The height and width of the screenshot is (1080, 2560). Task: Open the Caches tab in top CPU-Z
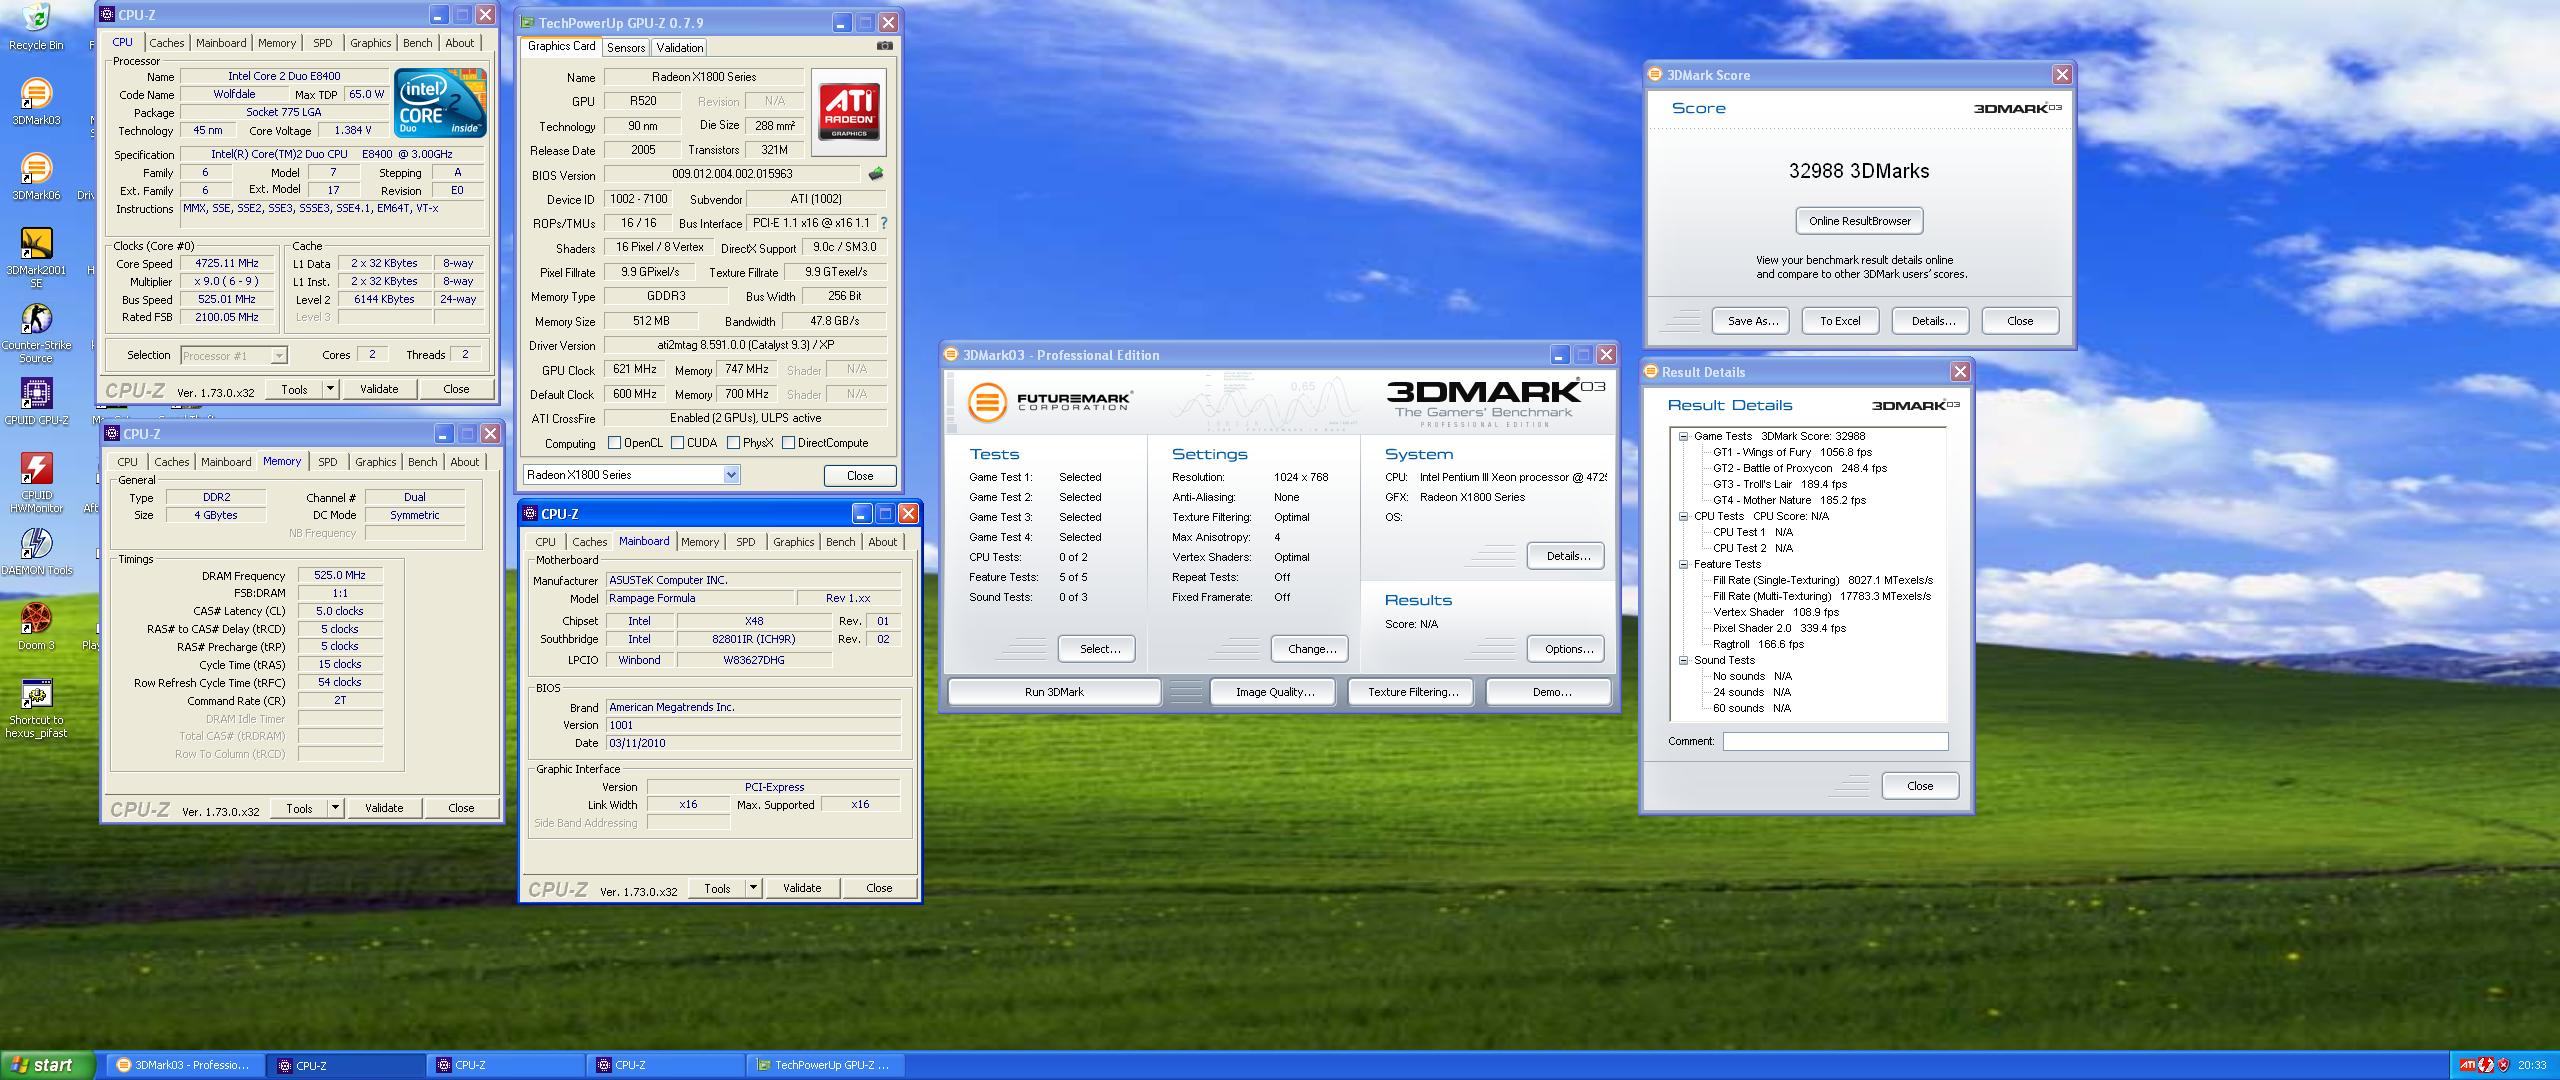pos(167,43)
